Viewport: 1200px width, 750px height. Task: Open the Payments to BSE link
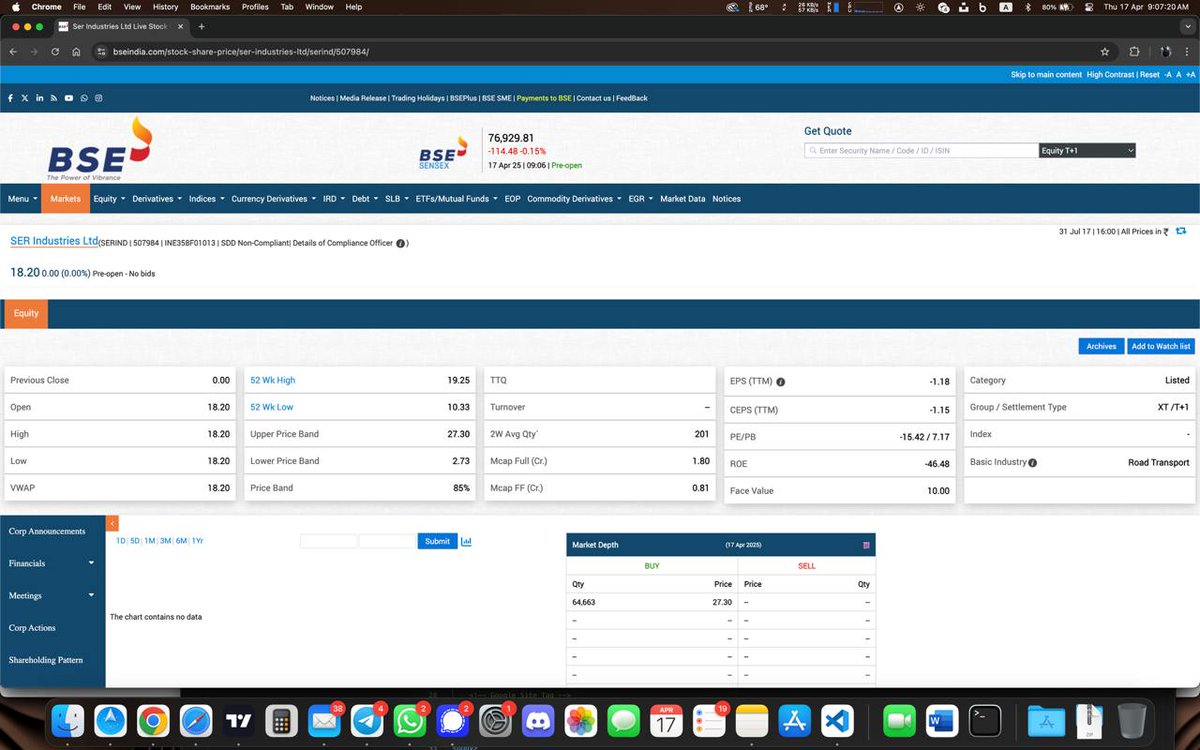[544, 98]
